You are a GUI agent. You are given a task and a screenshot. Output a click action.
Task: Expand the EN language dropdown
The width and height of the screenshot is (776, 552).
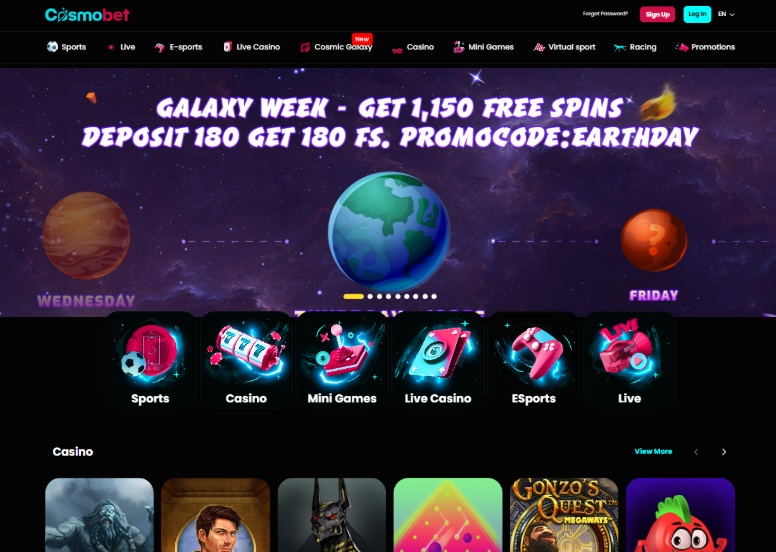(726, 14)
